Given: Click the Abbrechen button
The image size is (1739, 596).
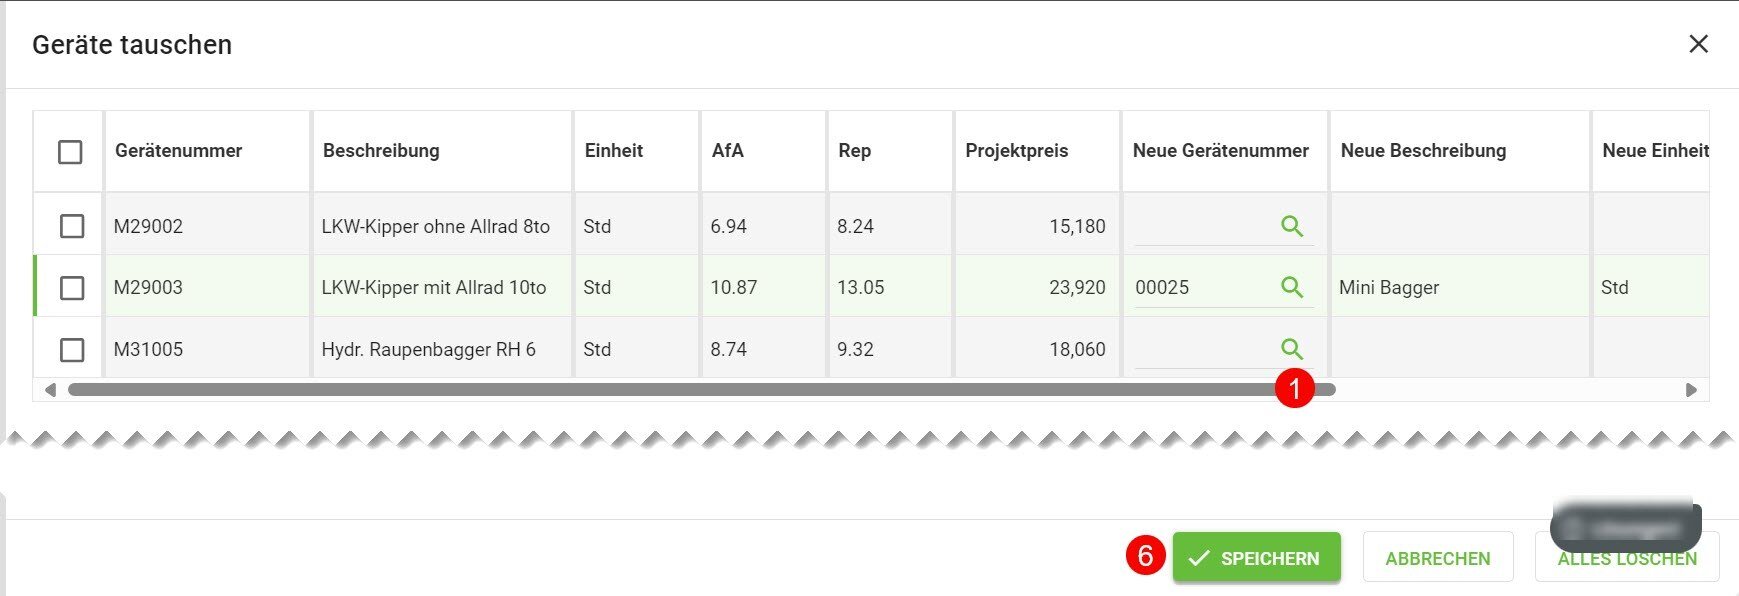Looking at the screenshot, I should point(1437,558).
